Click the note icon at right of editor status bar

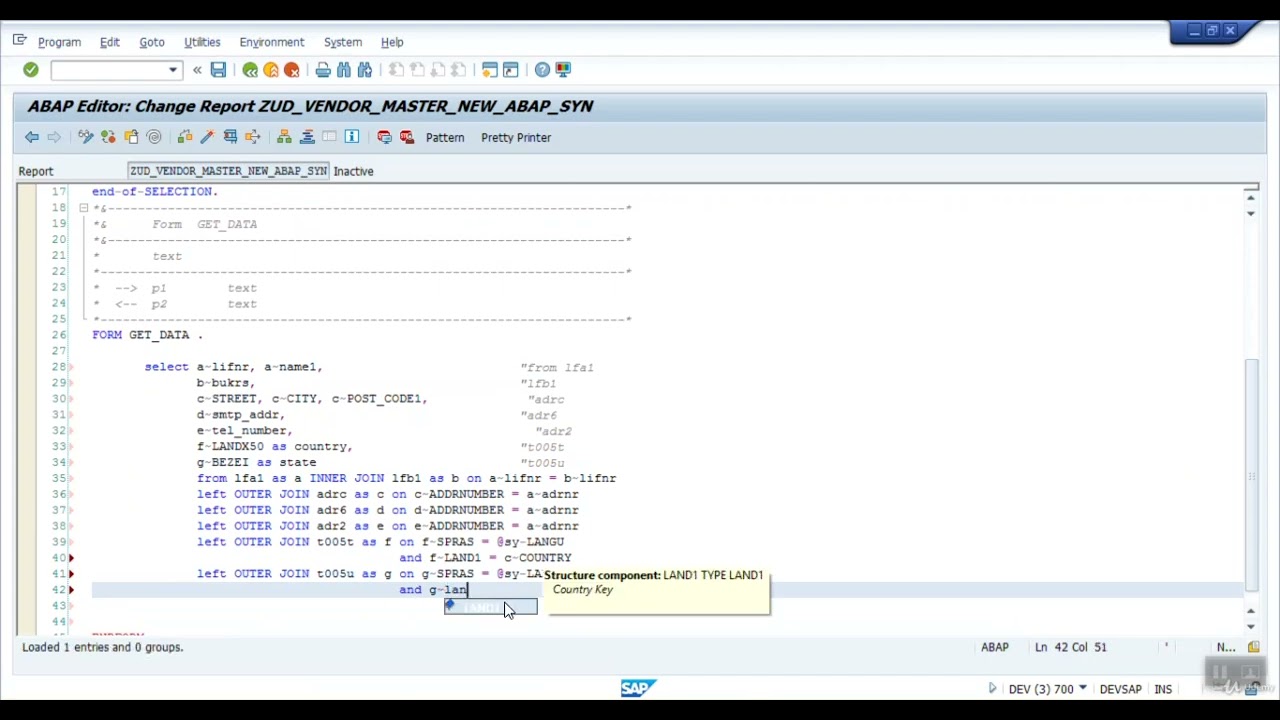click(1254, 647)
